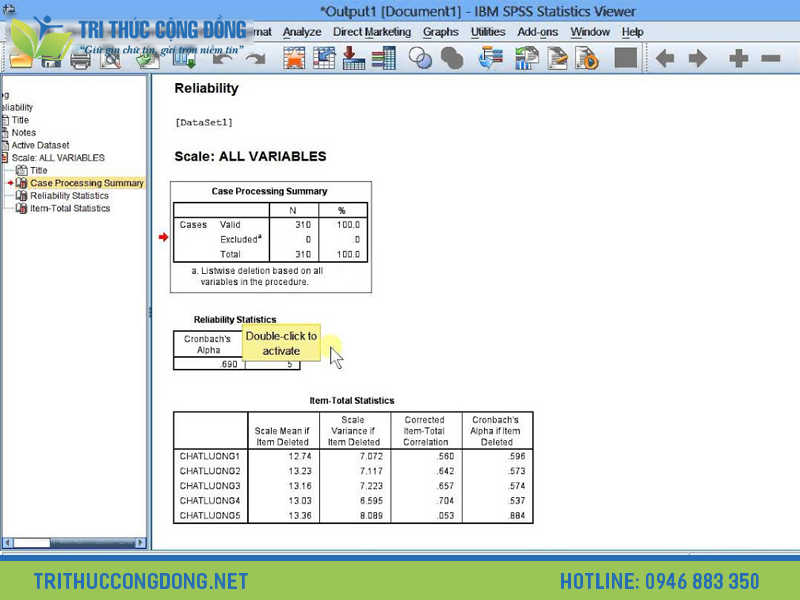Click the outline scrollbar right arrow
The image size is (800, 600).
141,543
